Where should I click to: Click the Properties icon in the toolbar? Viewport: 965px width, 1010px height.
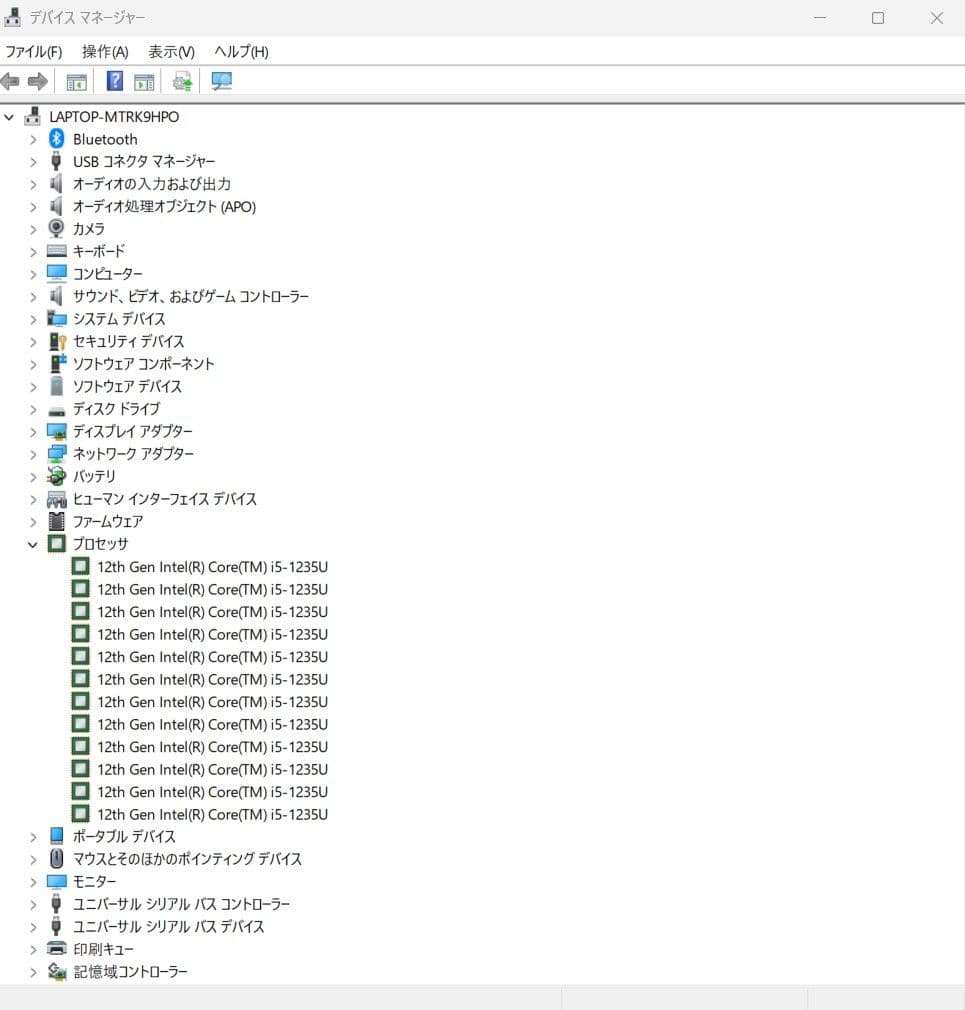[x=145, y=81]
